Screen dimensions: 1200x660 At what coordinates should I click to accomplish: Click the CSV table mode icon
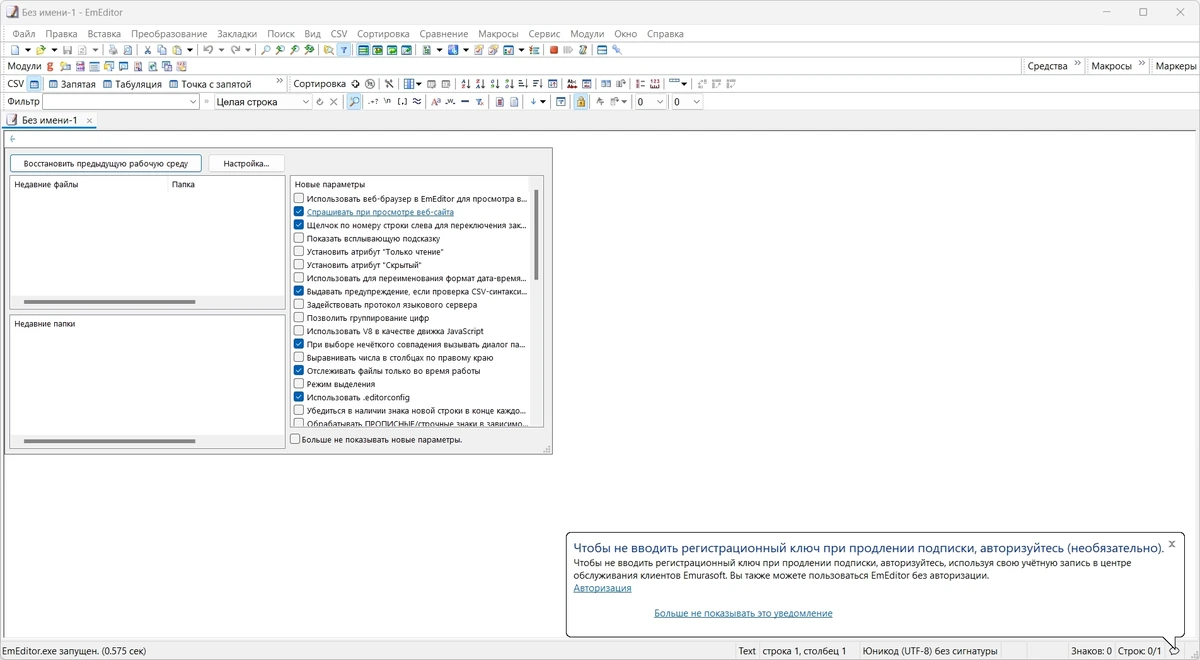pyautogui.click(x=34, y=84)
